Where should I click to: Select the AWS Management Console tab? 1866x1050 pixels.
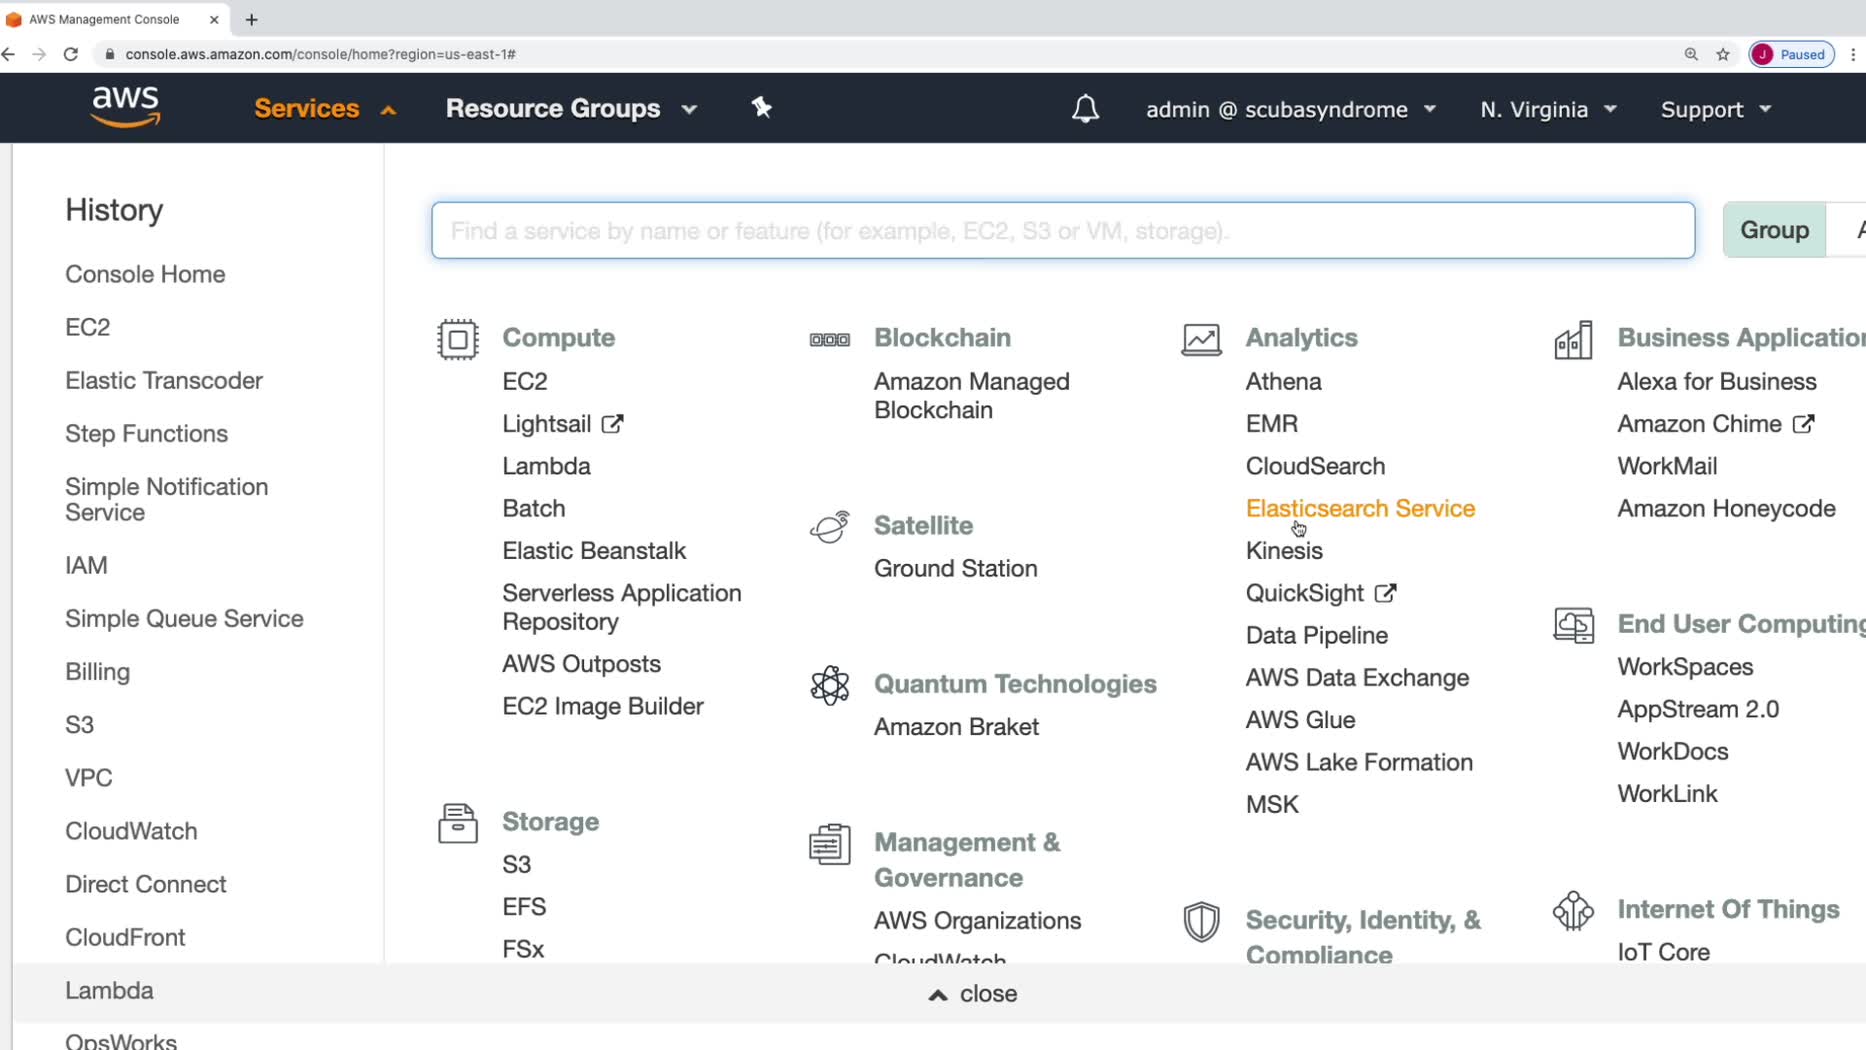point(105,19)
